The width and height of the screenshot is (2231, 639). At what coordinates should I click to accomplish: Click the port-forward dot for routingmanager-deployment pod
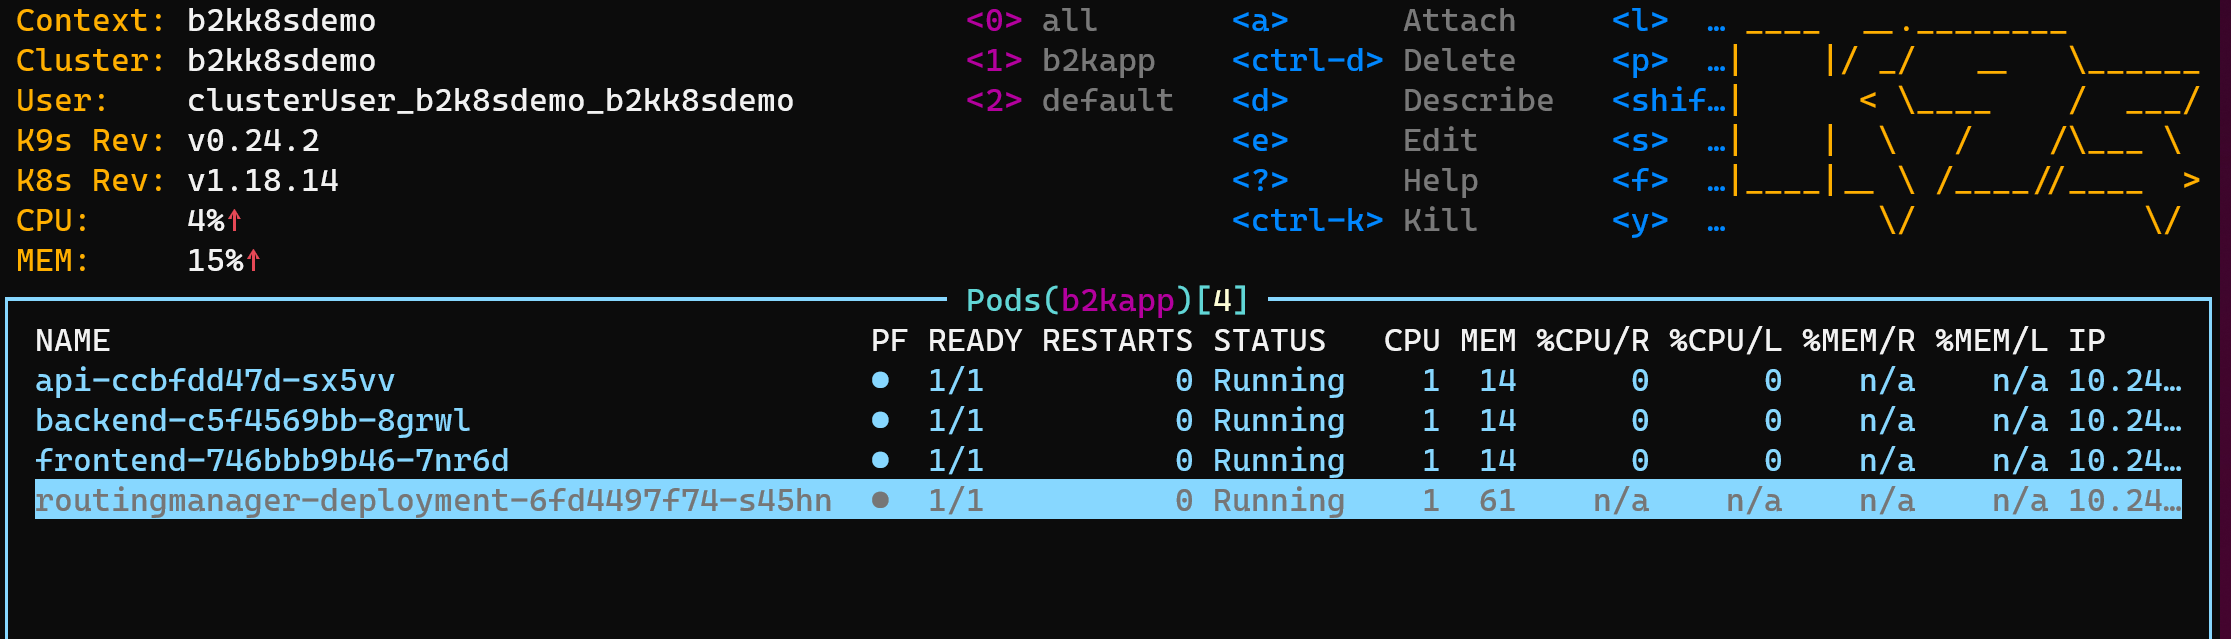tap(880, 500)
